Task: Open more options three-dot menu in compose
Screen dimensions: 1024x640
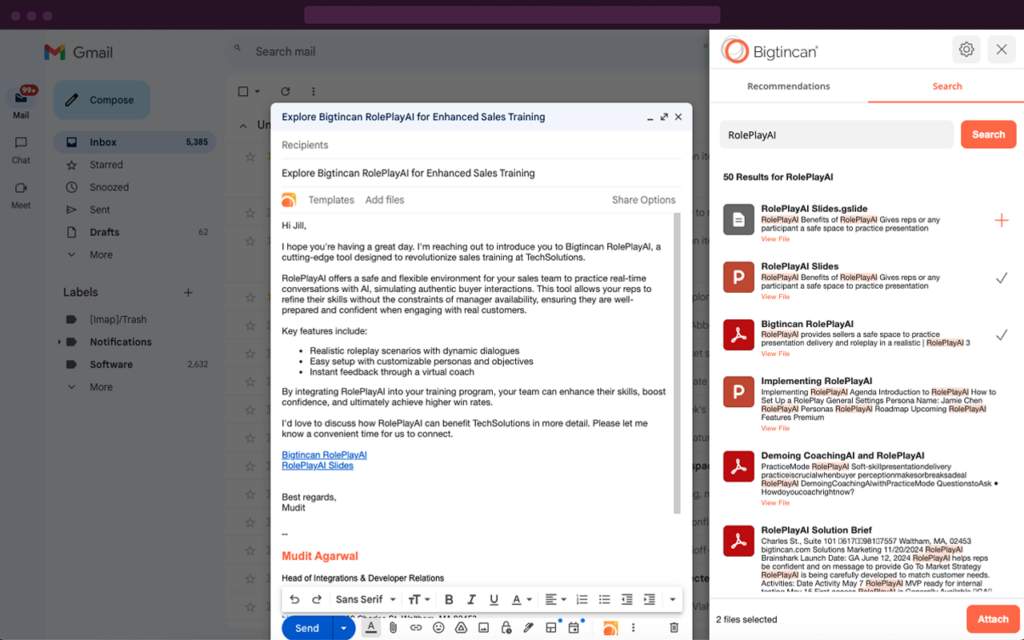Action: pos(633,628)
